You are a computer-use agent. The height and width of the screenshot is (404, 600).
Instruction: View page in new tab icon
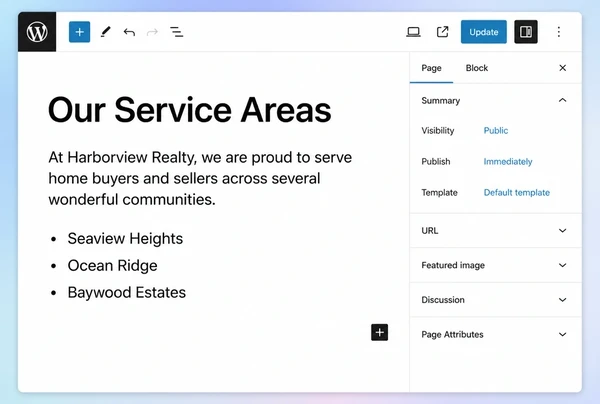click(x=442, y=32)
